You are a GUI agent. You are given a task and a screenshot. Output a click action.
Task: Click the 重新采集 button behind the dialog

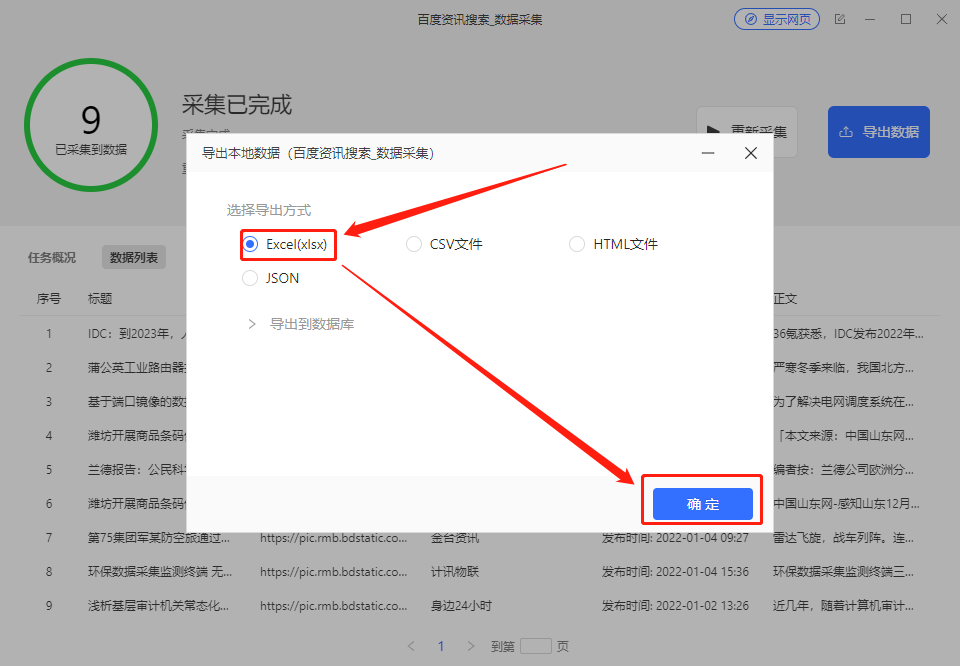747,132
